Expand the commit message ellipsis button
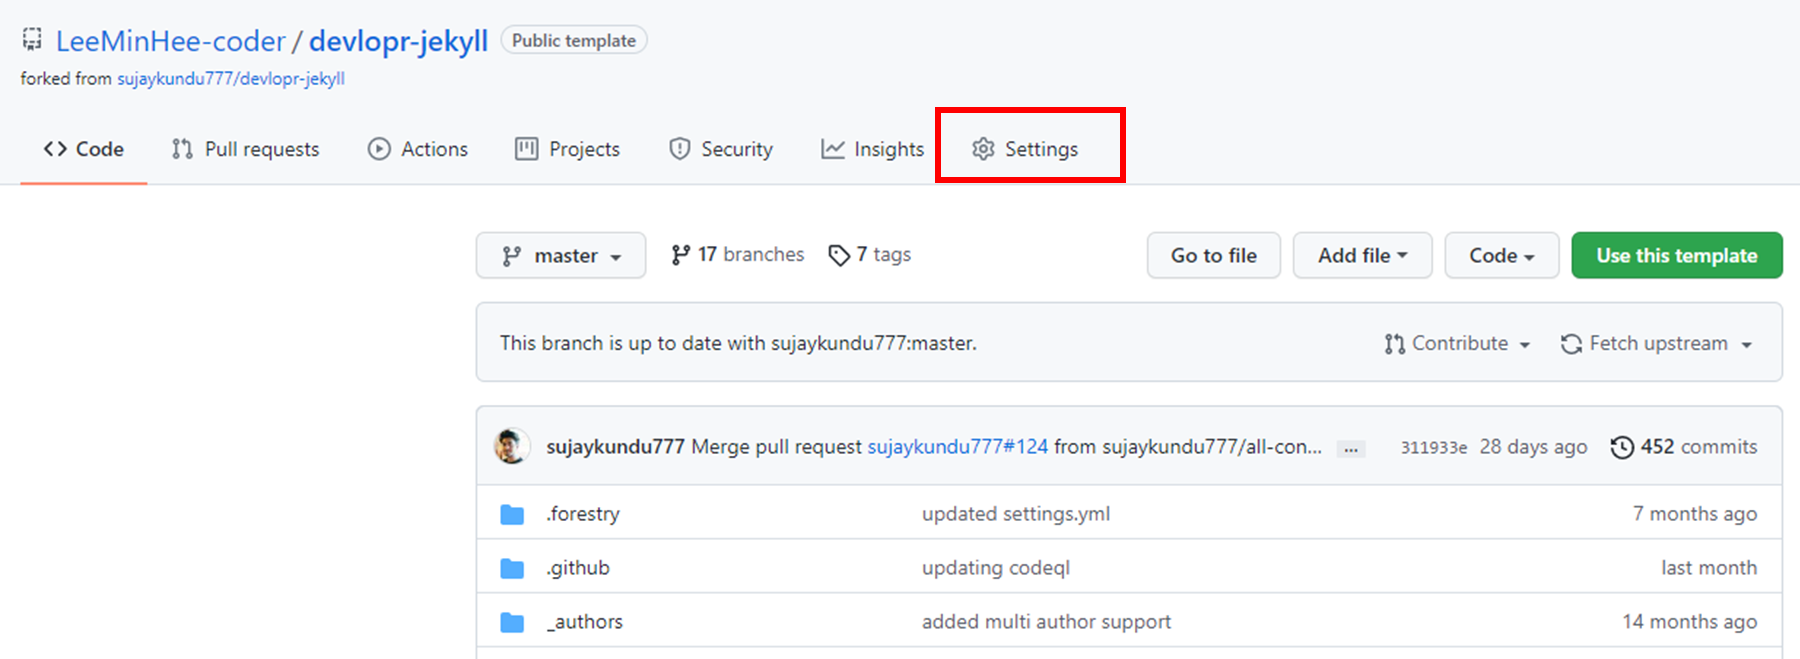Viewport: 1800px width, 659px height. pos(1351,449)
